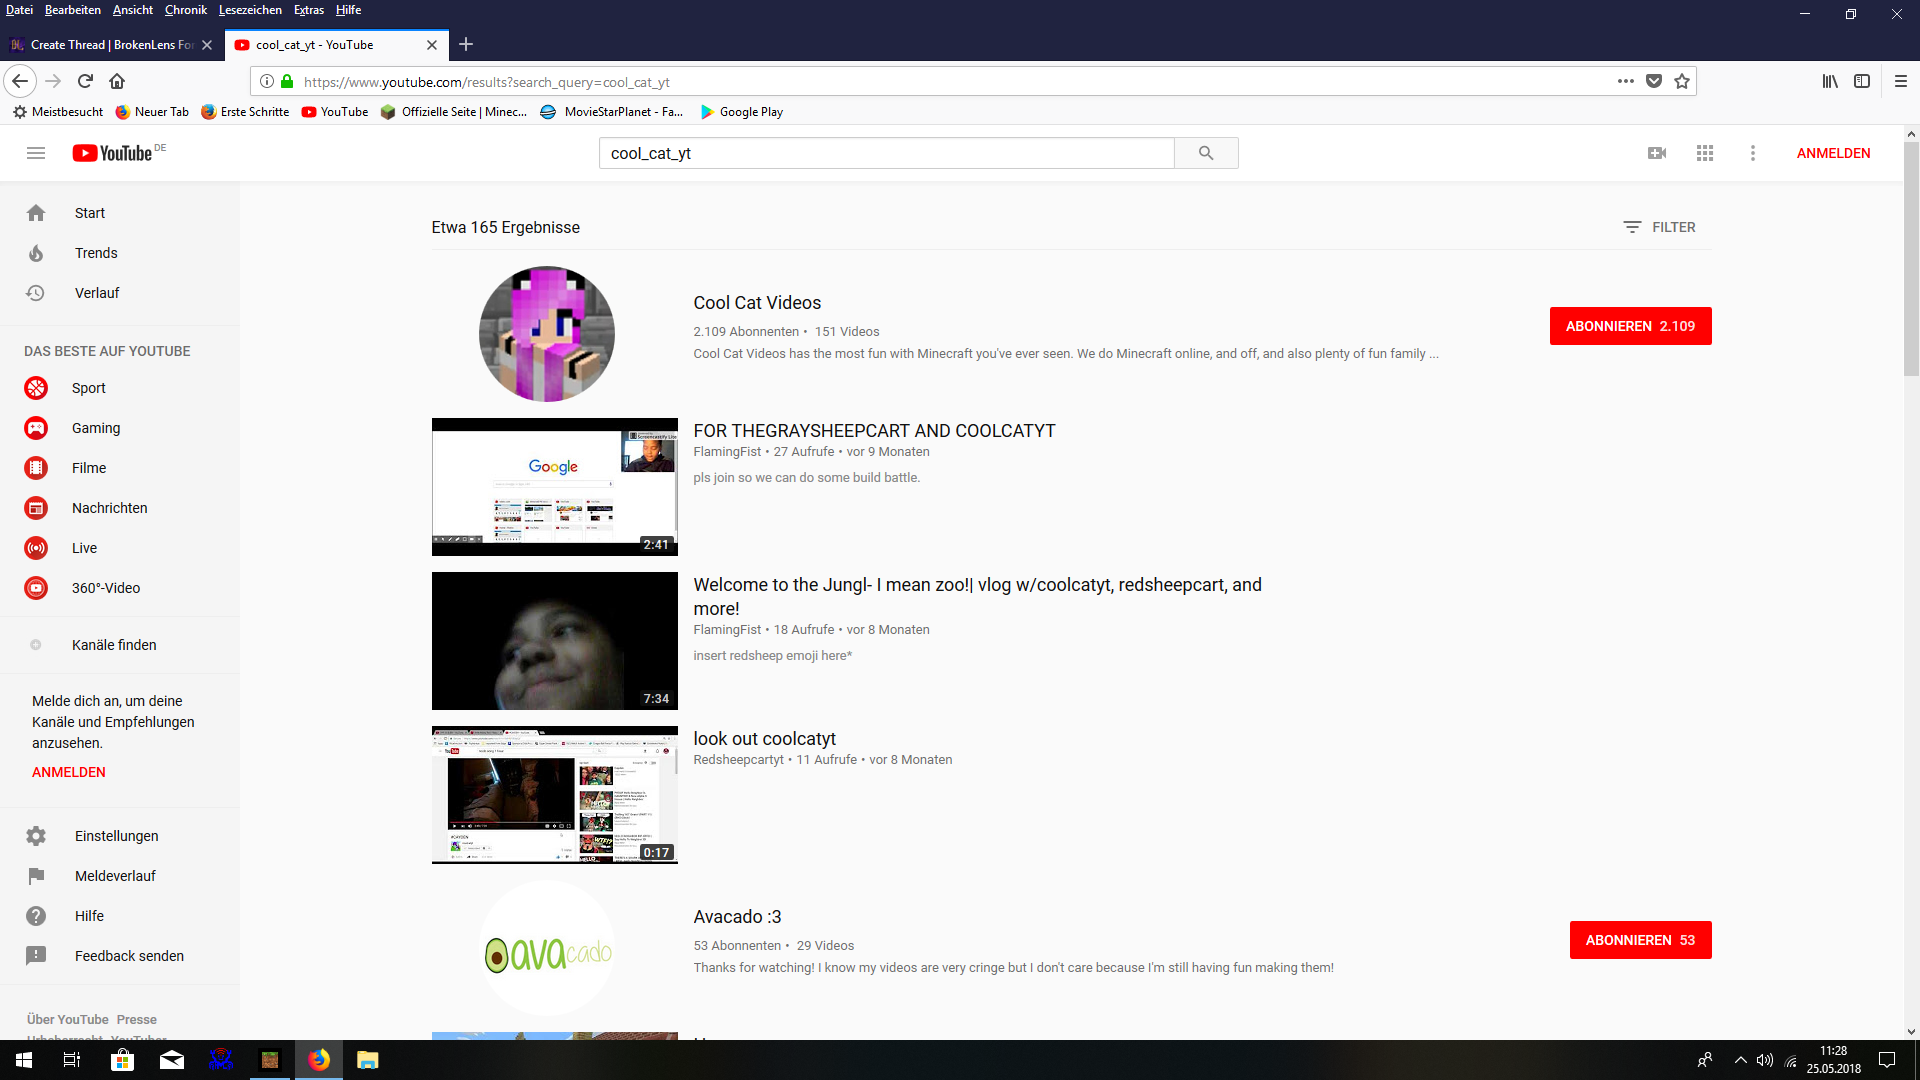Screen dimensions: 1920x1080
Task: Open the volume control in system tray
Action: (1765, 1060)
